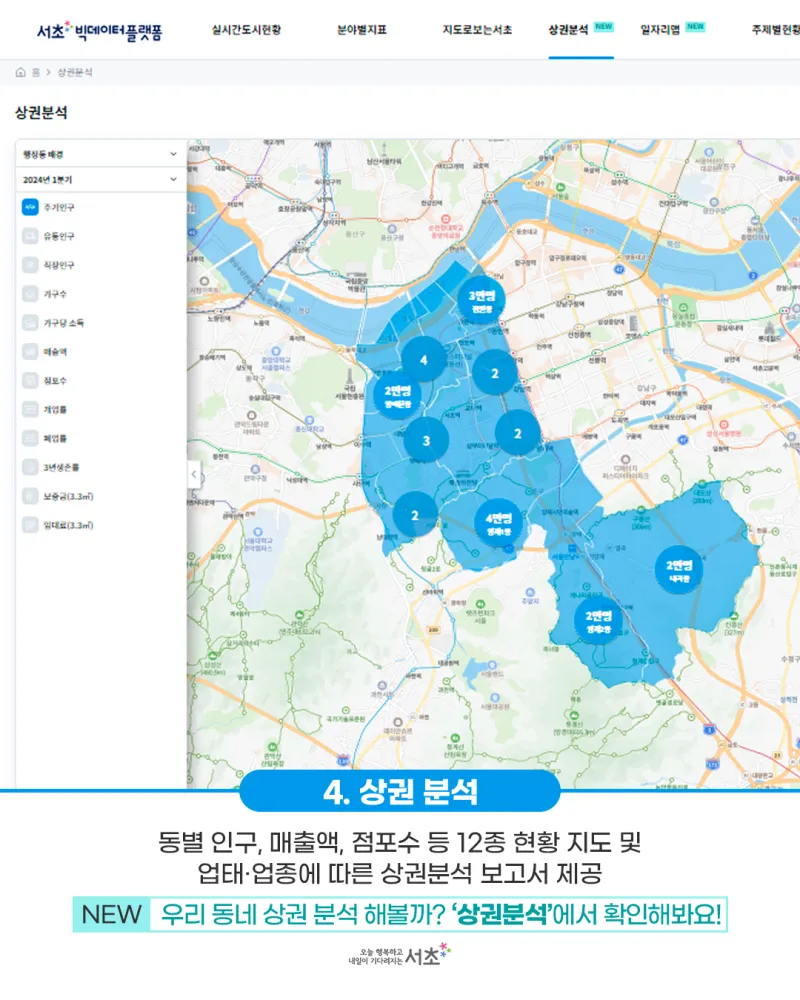Open the 2024년 1분기 period dropdown

[x=100, y=180]
